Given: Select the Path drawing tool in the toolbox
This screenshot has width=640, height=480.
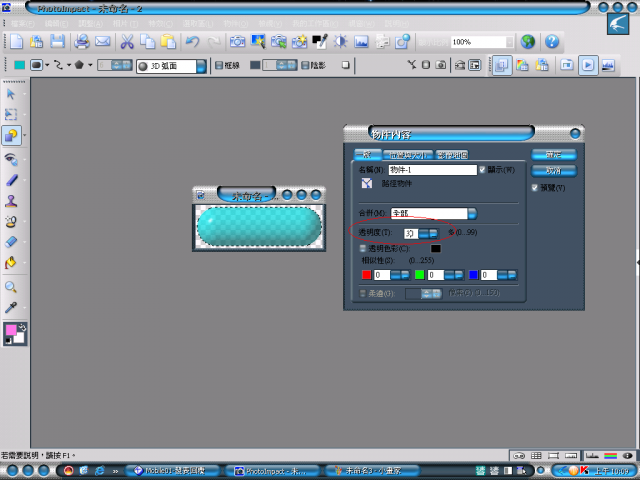Looking at the screenshot, I should (x=11, y=135).
